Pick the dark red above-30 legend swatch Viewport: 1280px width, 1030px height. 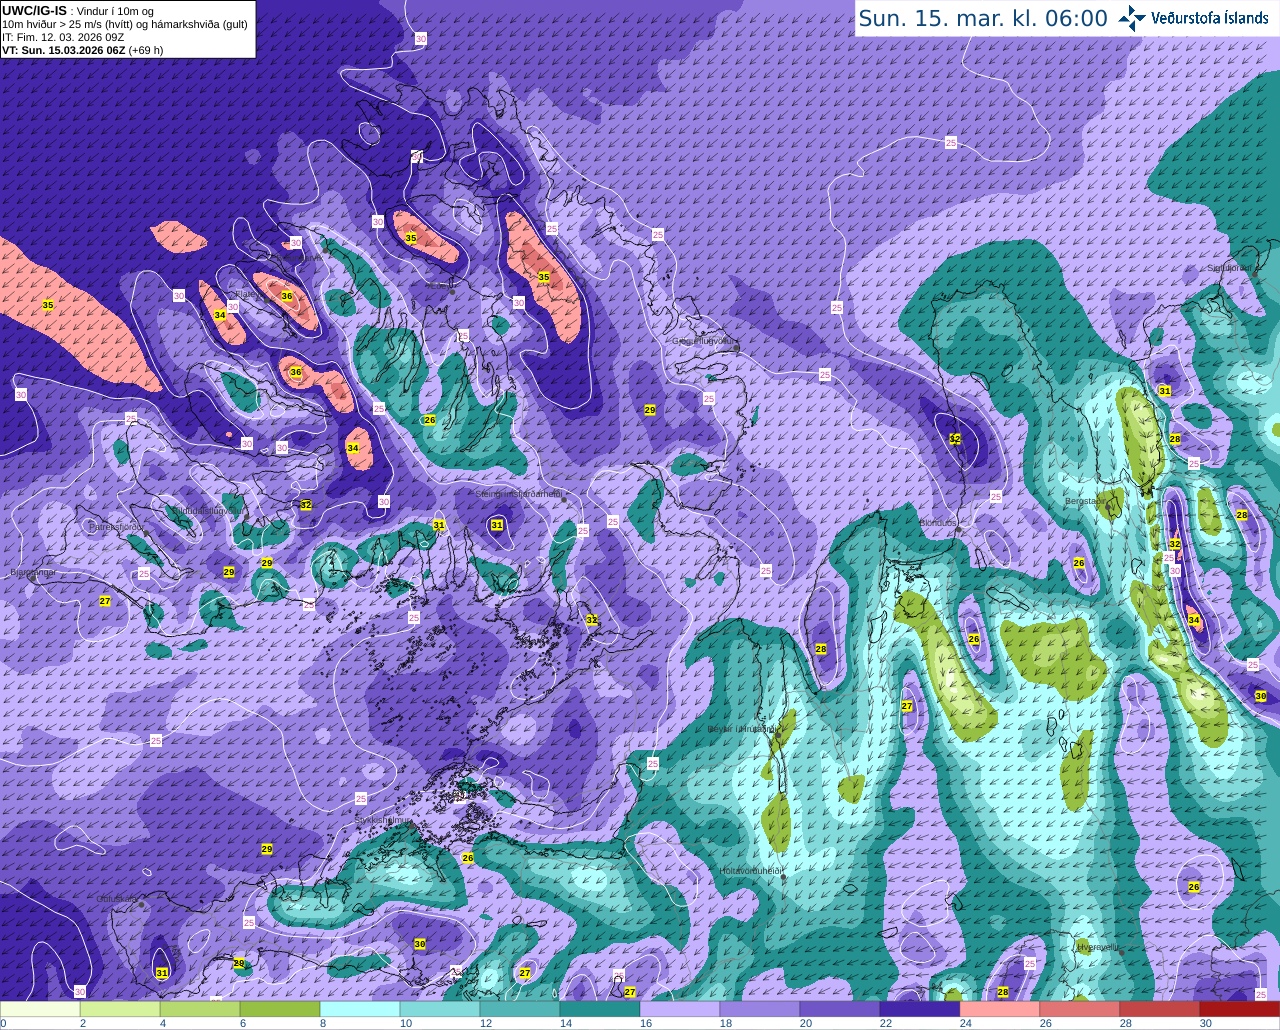(1240, 1009)
